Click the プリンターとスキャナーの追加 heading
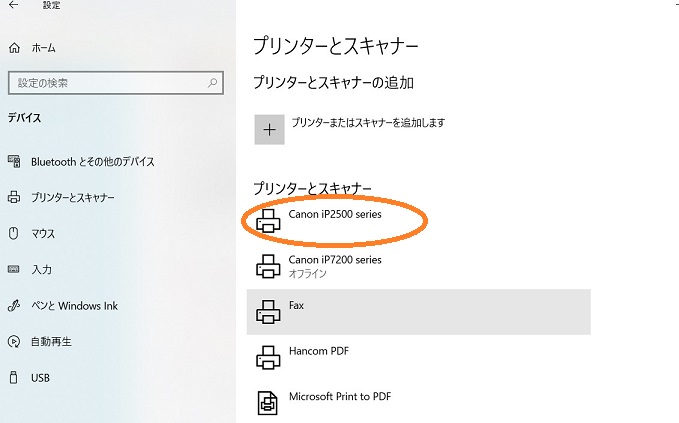The height and width of the screenshot is (423, 679). point(333,82)
